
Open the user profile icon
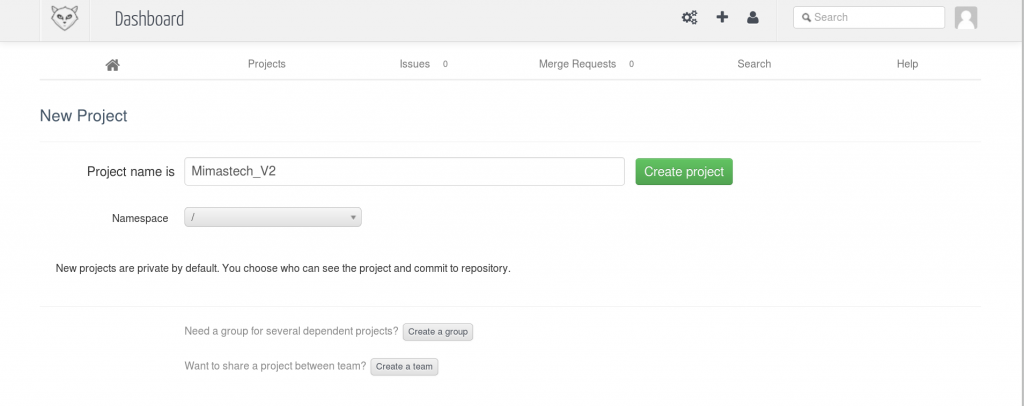coord(752,18)
